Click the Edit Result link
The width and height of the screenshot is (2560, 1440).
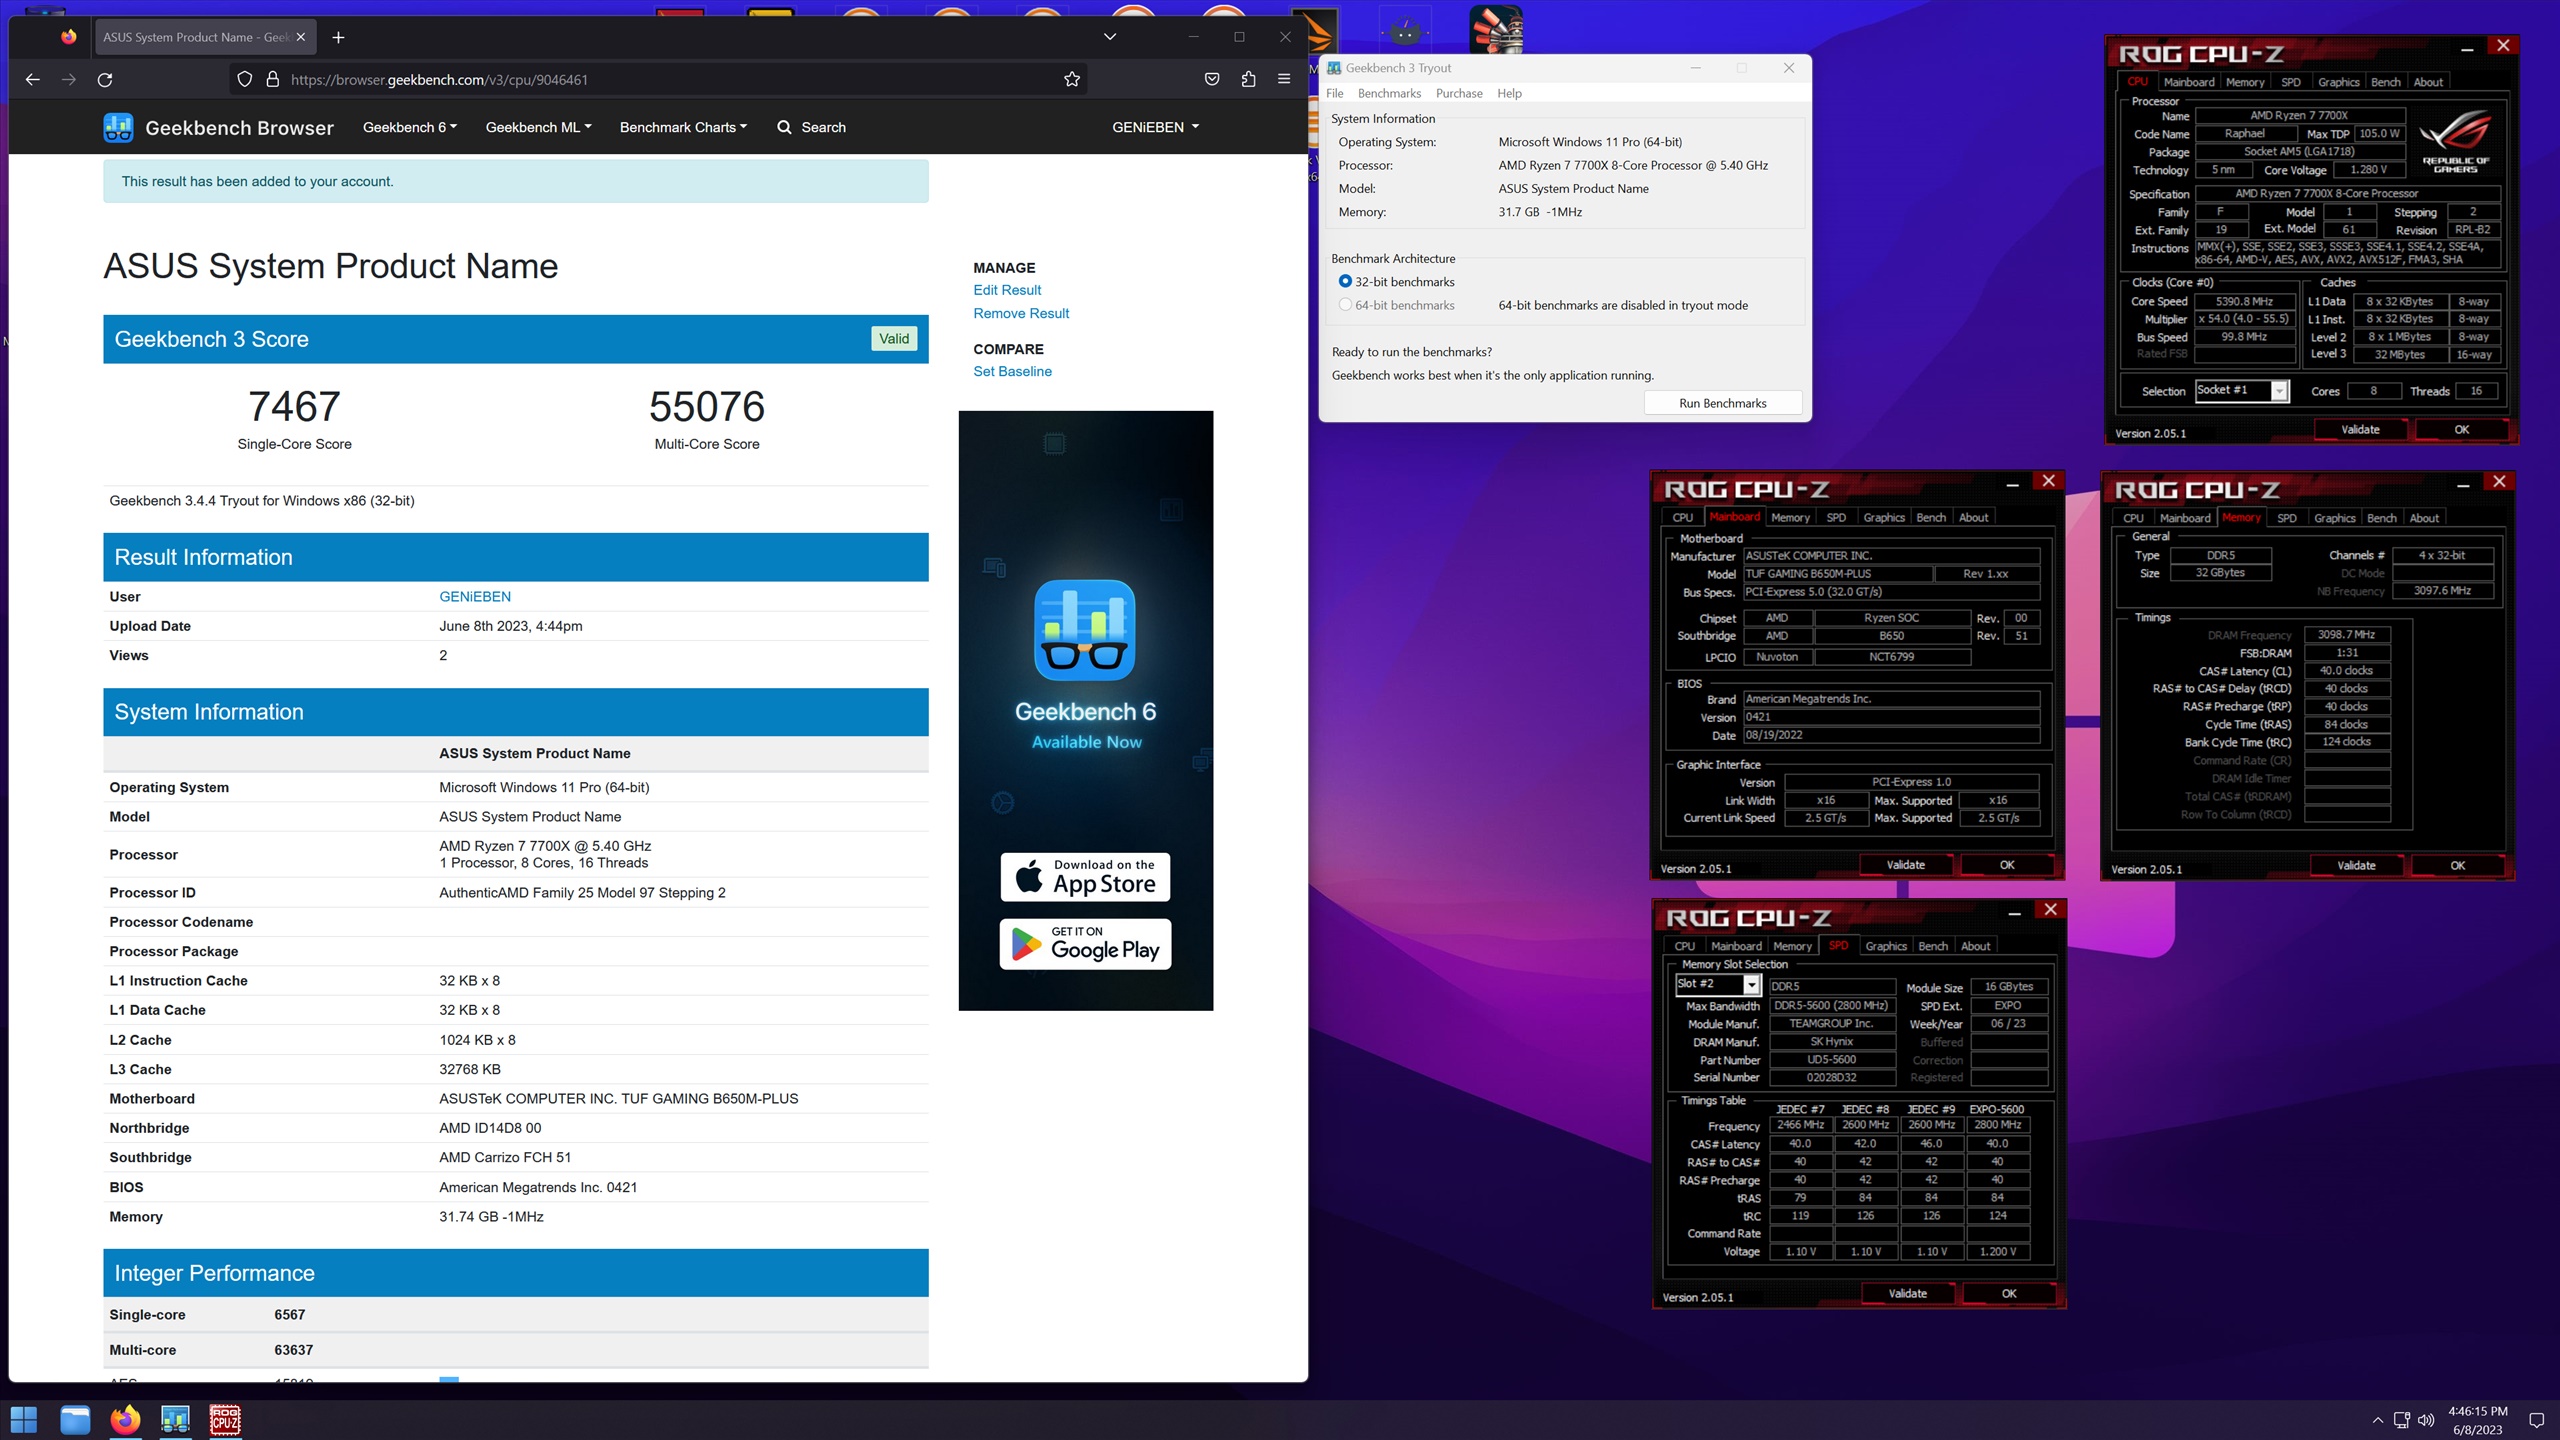(1007, 290)
